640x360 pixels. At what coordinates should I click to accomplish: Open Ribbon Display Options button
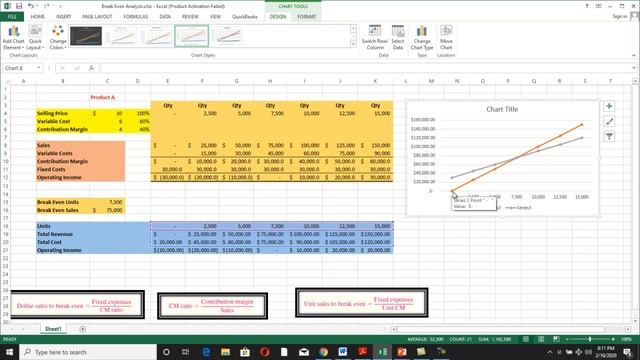598,6
